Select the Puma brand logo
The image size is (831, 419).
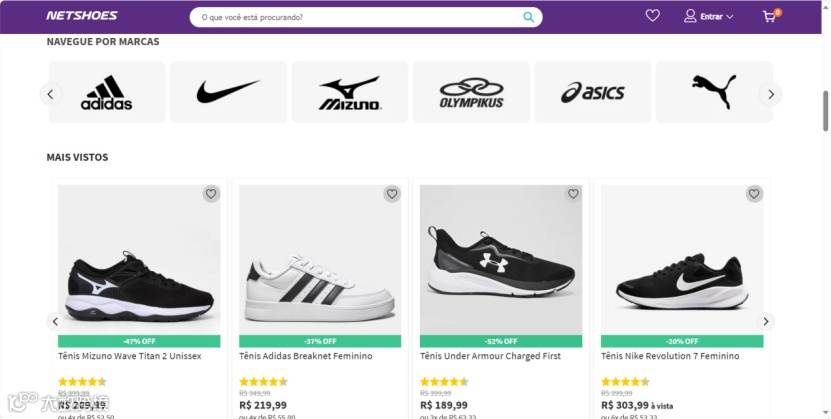(713, 93)
